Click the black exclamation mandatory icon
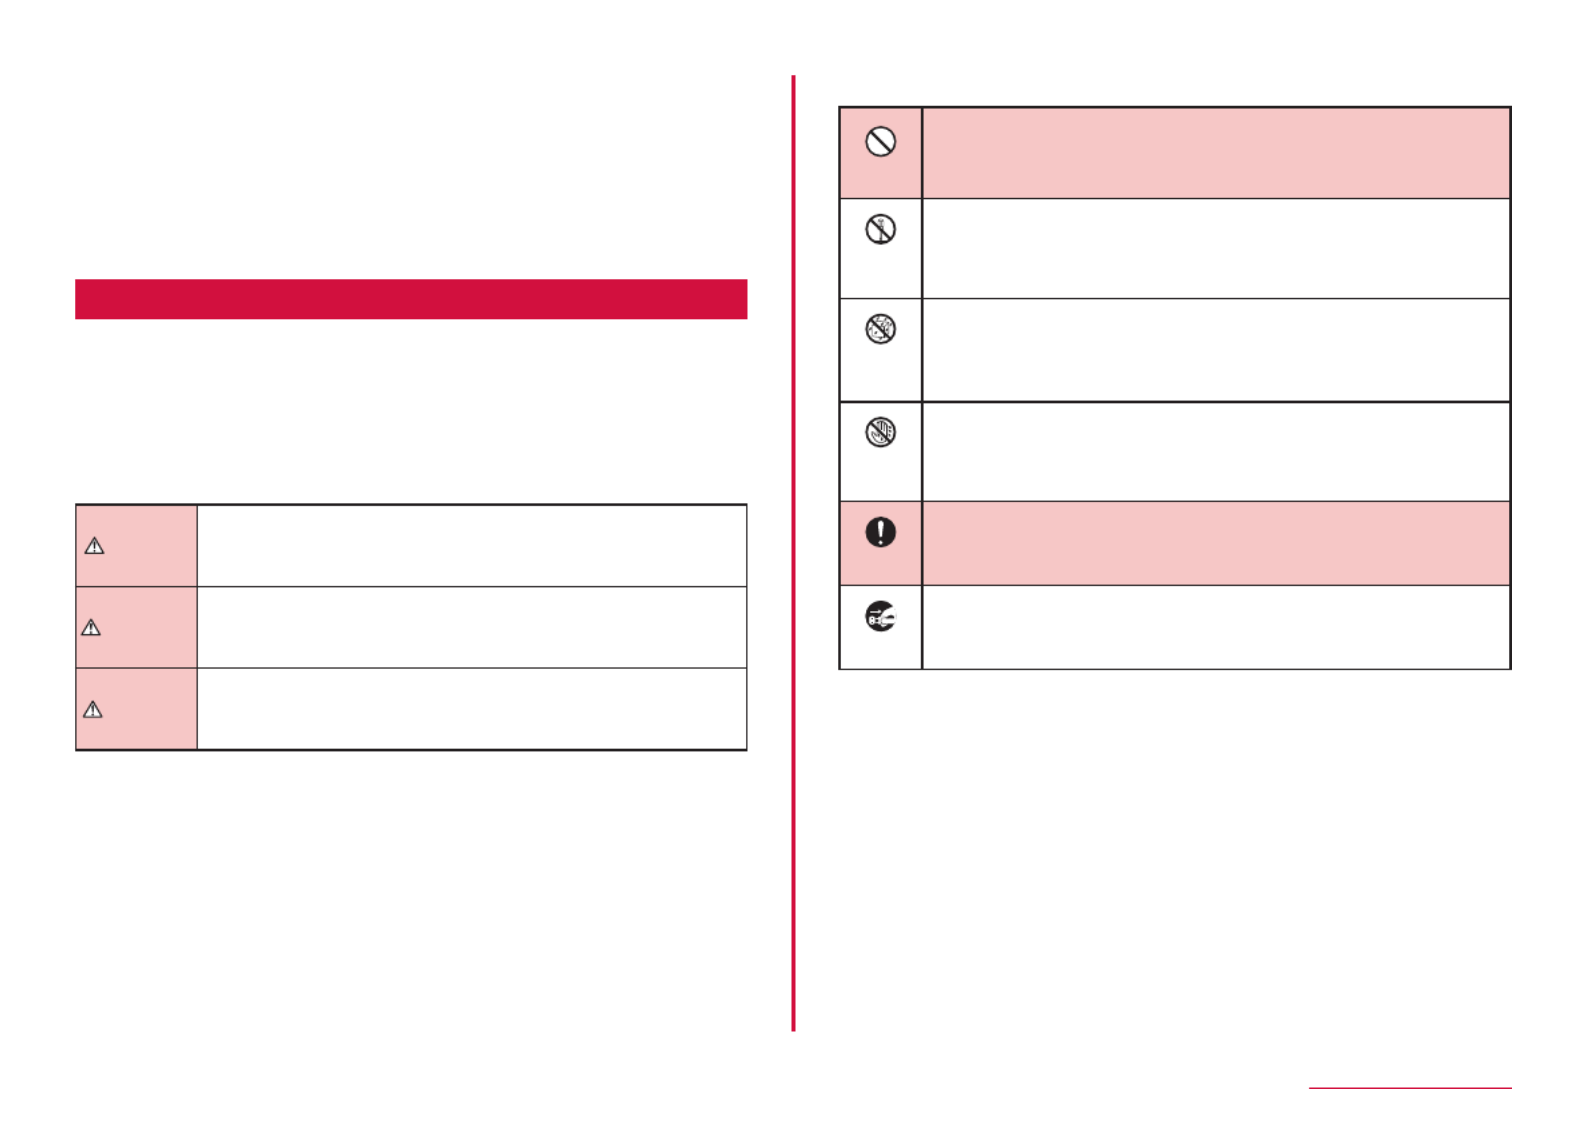 click(x=880, y=532)
